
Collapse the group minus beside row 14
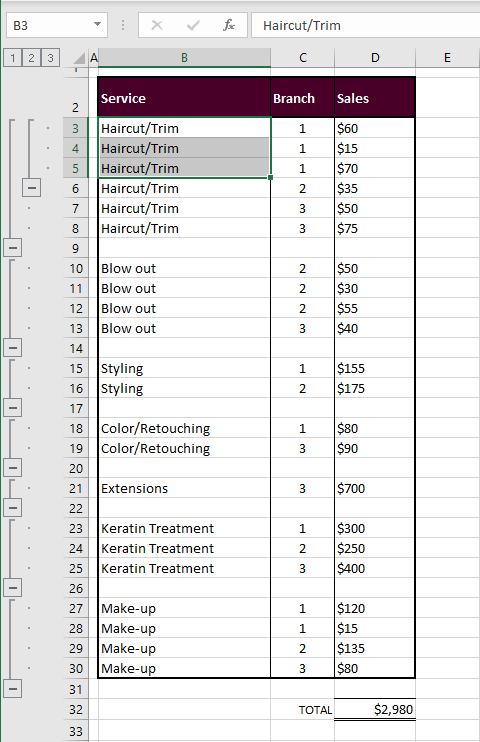(x=13, y=348)
